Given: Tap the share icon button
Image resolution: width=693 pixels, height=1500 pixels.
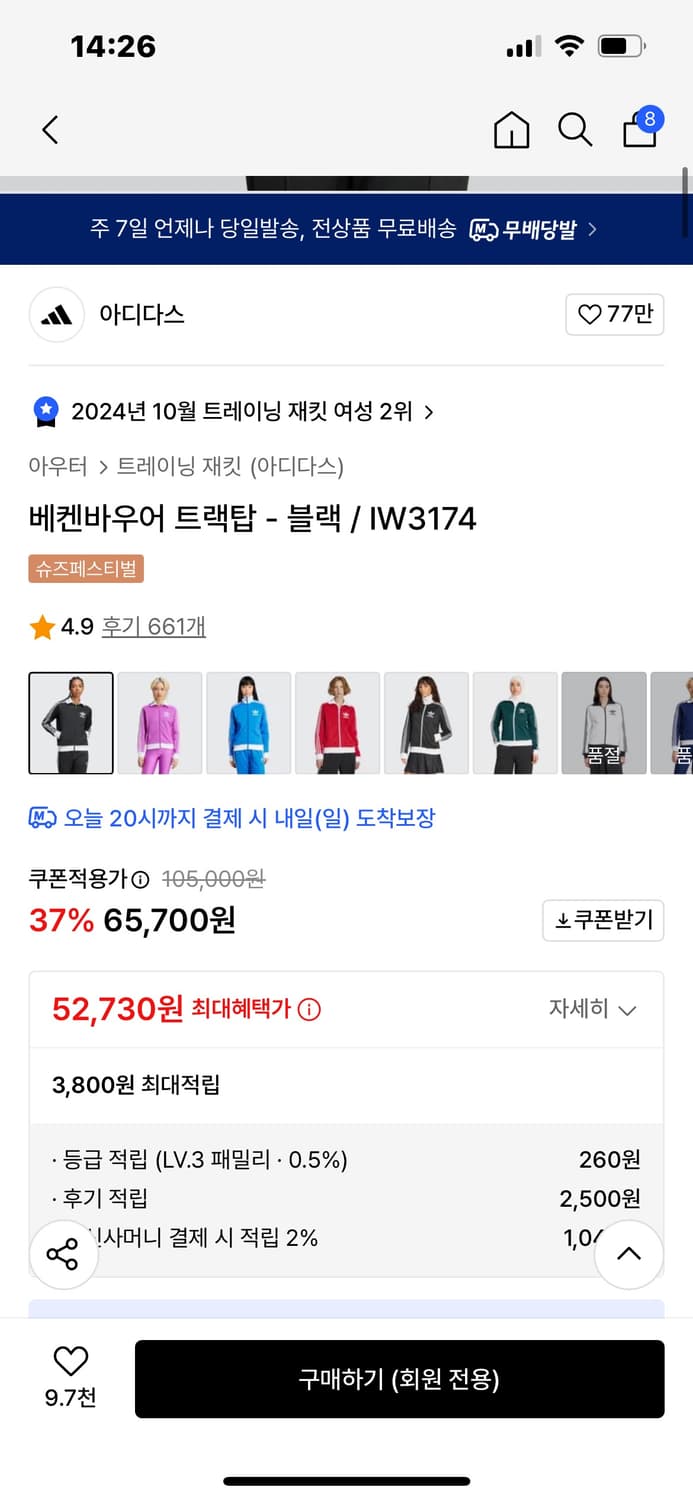Looking at the screenshot, I should pyautogui.click(x=63, y=1254).
